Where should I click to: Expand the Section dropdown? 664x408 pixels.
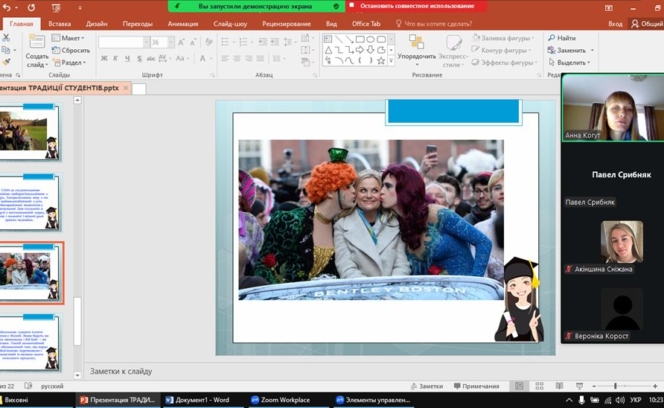click(x=72, y=62)
